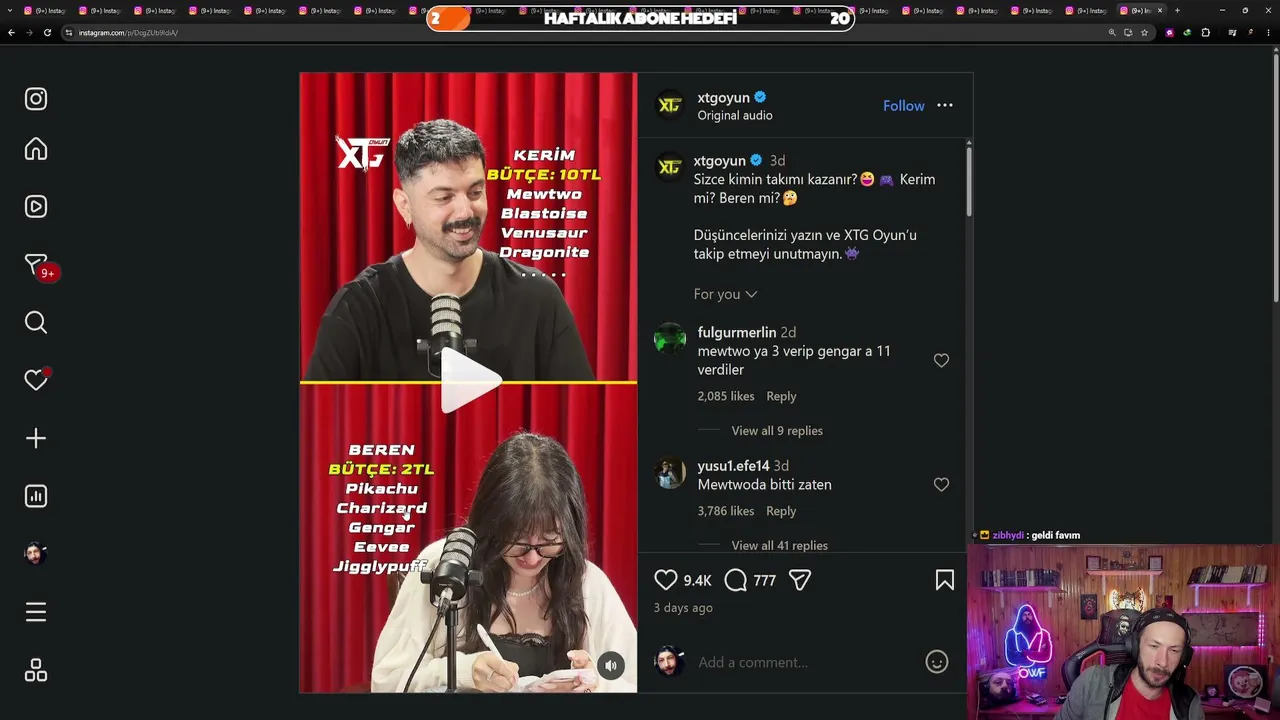Viewport: 1280px width, 720px height.
Task: Zoom via the magnifier in address bar
Action: pos(1112,33)
